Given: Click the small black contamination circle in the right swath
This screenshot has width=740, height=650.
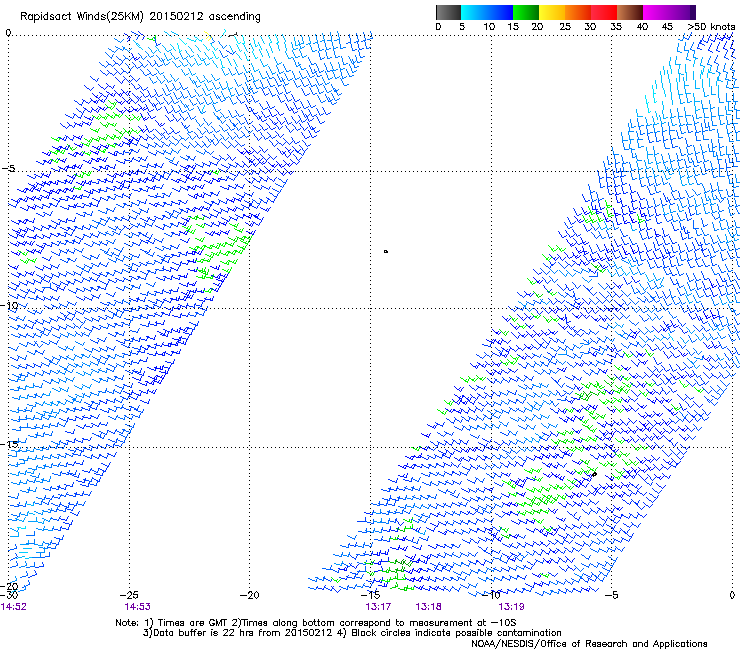Looking at the screenshot, I should click(x=595, y=474).
